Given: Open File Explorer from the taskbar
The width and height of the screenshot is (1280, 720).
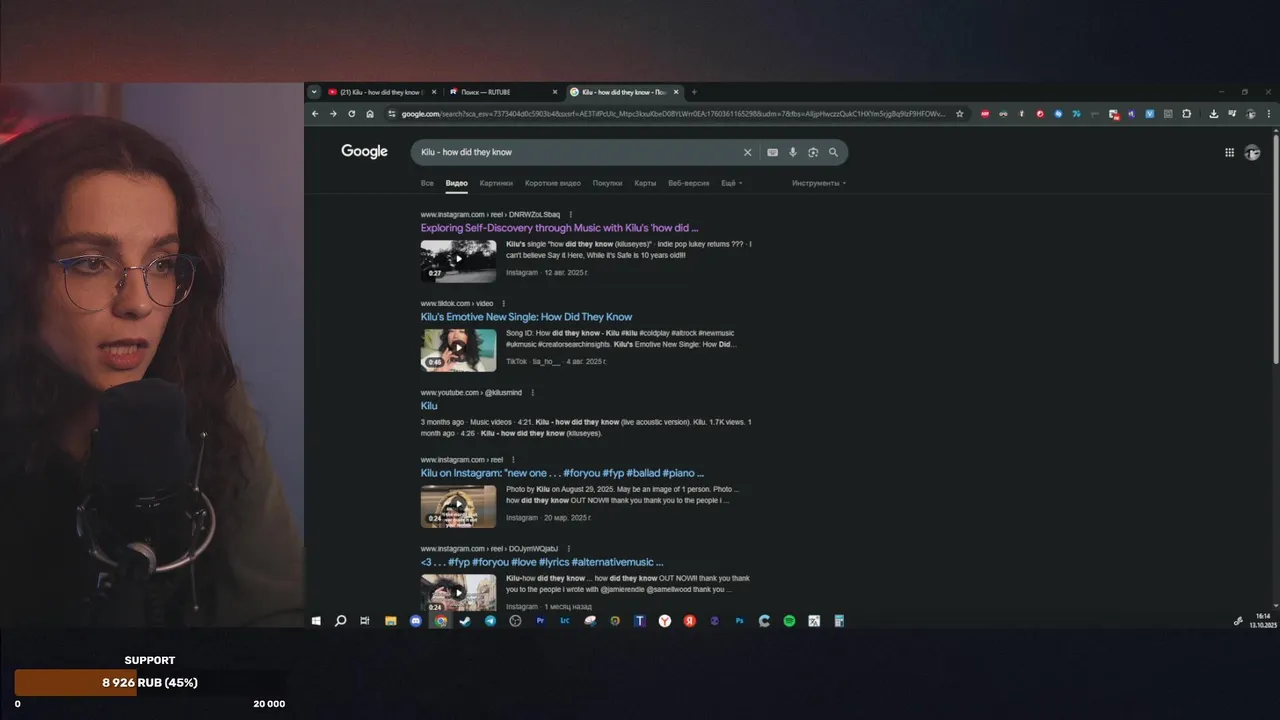Looking at the screenshot, I should click(390, 621).
